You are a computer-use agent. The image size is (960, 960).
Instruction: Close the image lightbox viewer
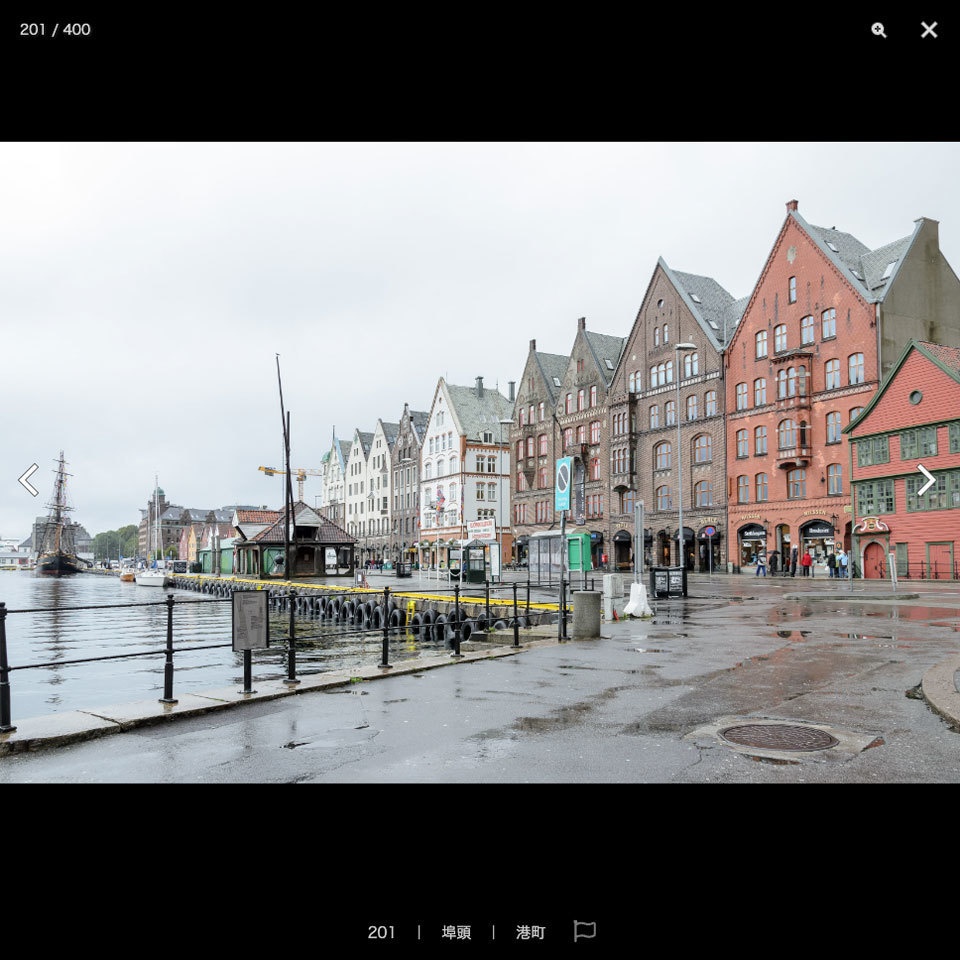tap(929, 29)
